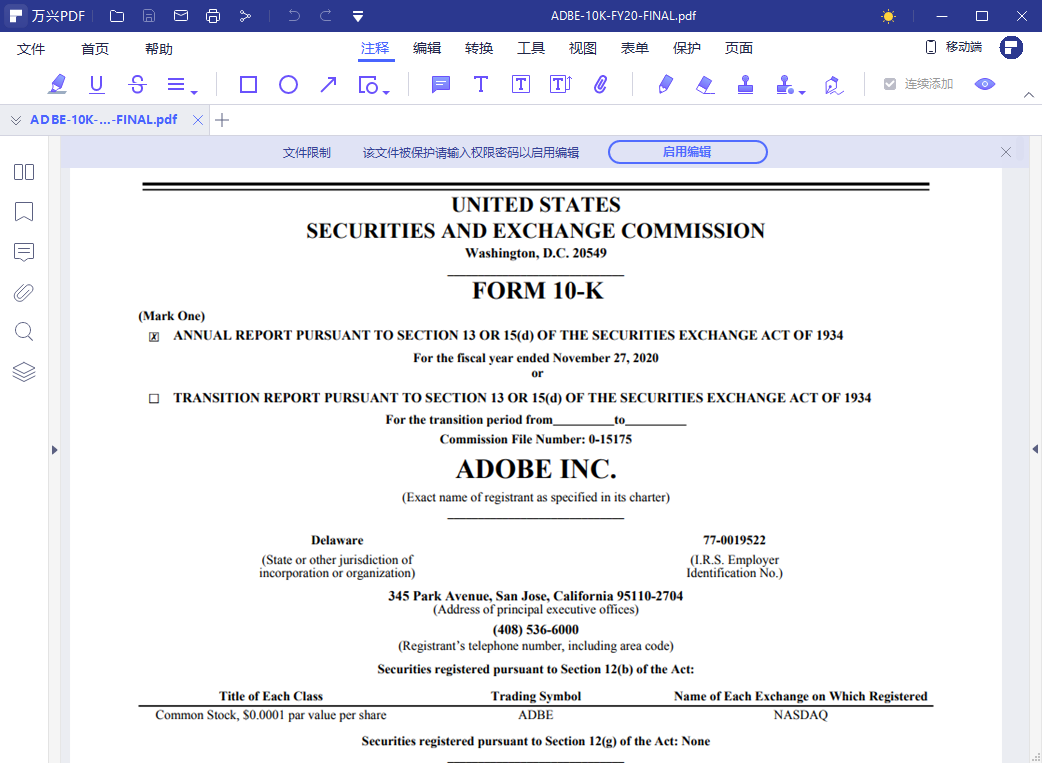Select the highlighter annotation tool
1042x763 pixels.
pos(58,85)
